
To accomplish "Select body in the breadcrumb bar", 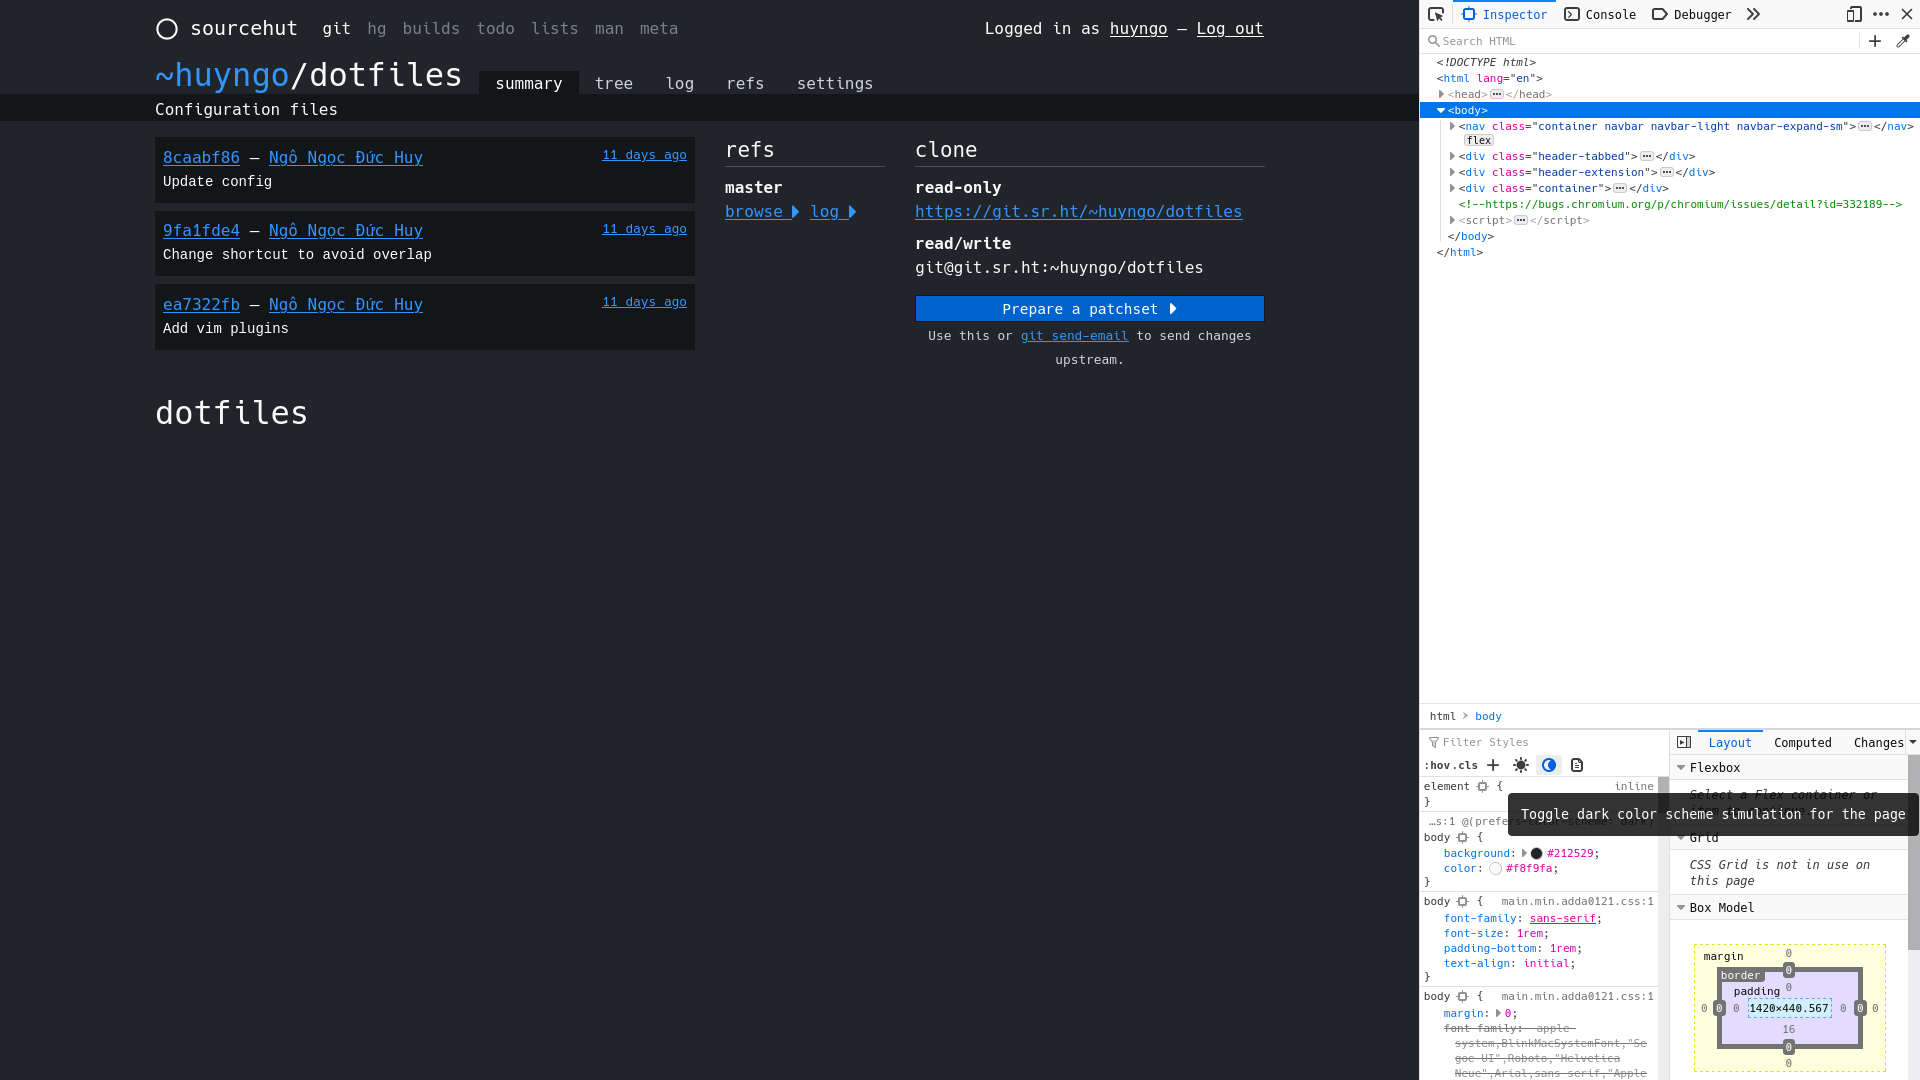I will coord(1488,716).
